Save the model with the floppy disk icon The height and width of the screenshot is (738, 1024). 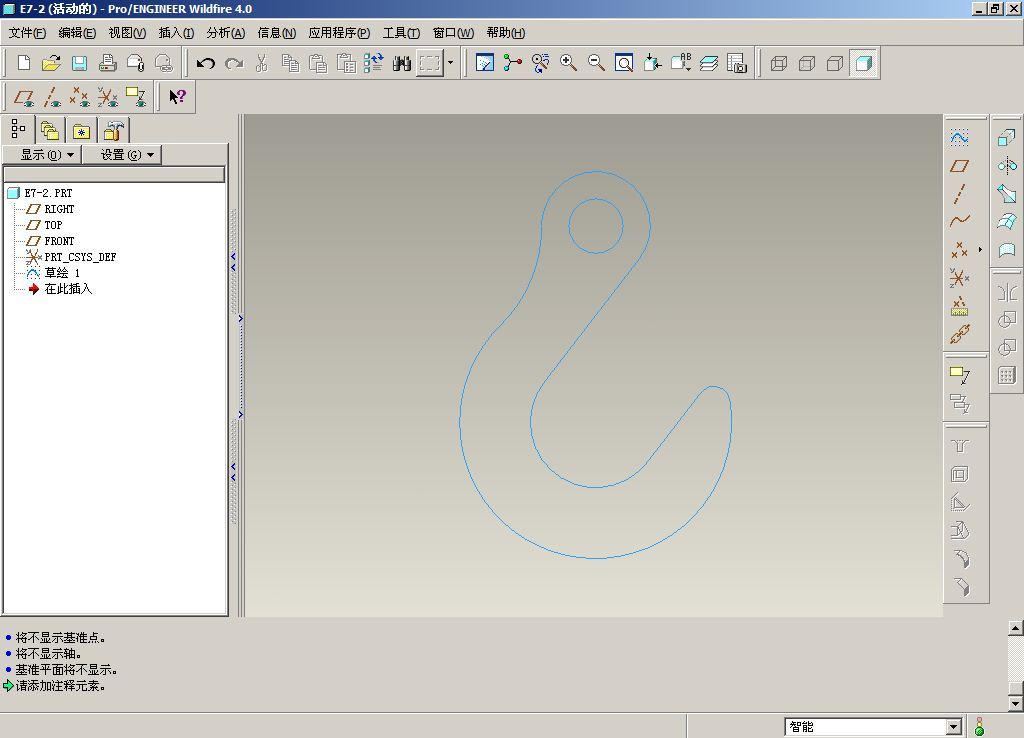(x=80, y=63)
